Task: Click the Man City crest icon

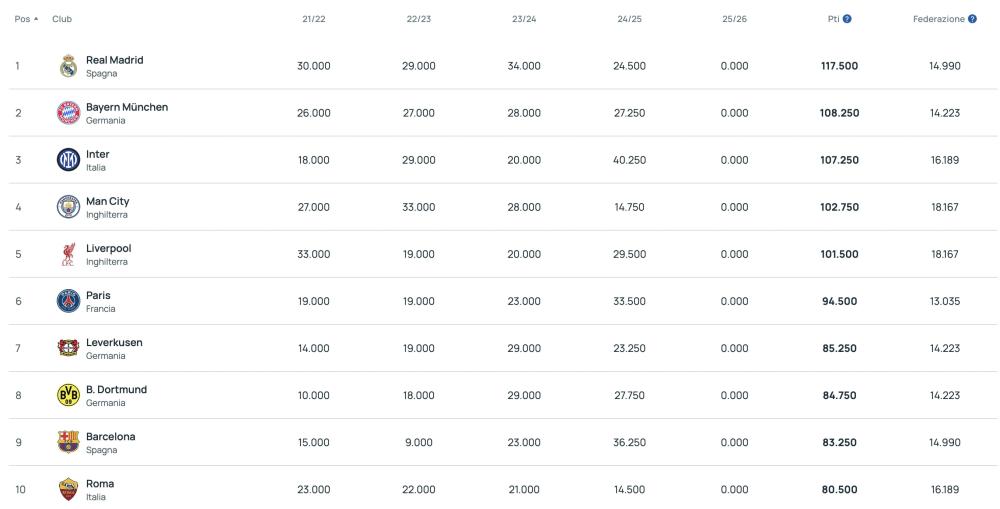Action: pyautogui.click(x=68, y=207)
